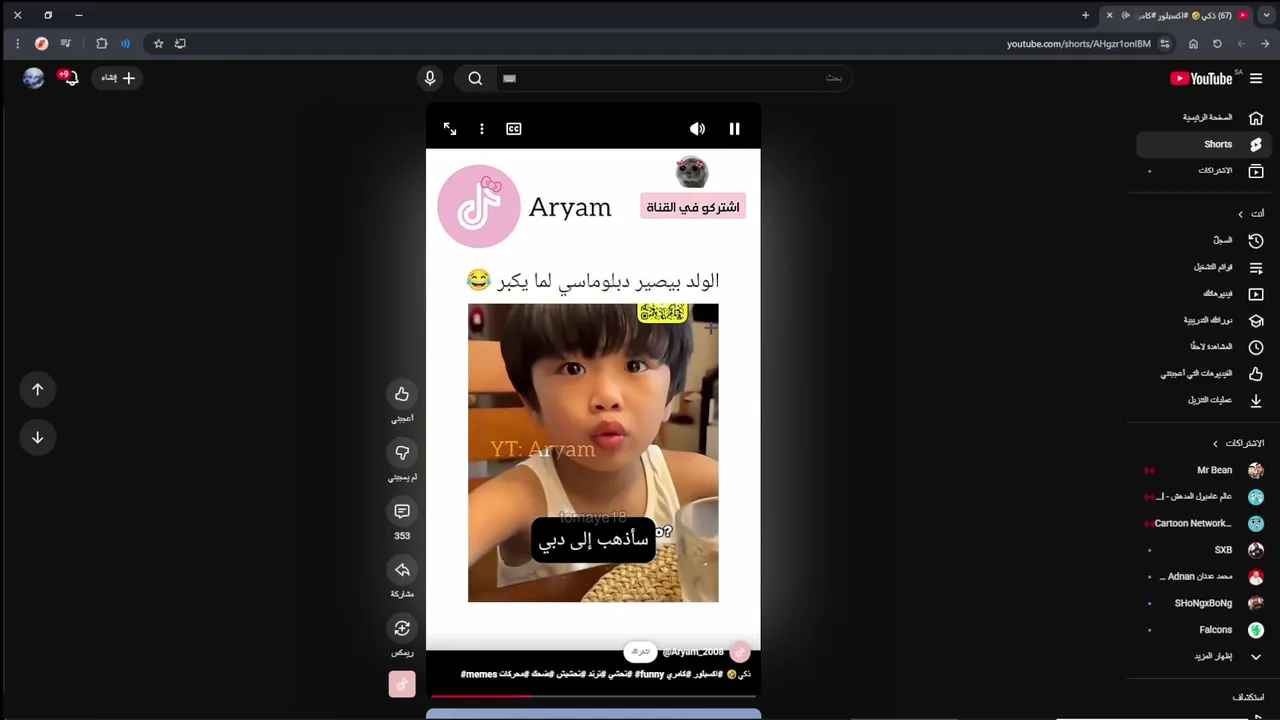Open the Mr Bean channel

1204,470
